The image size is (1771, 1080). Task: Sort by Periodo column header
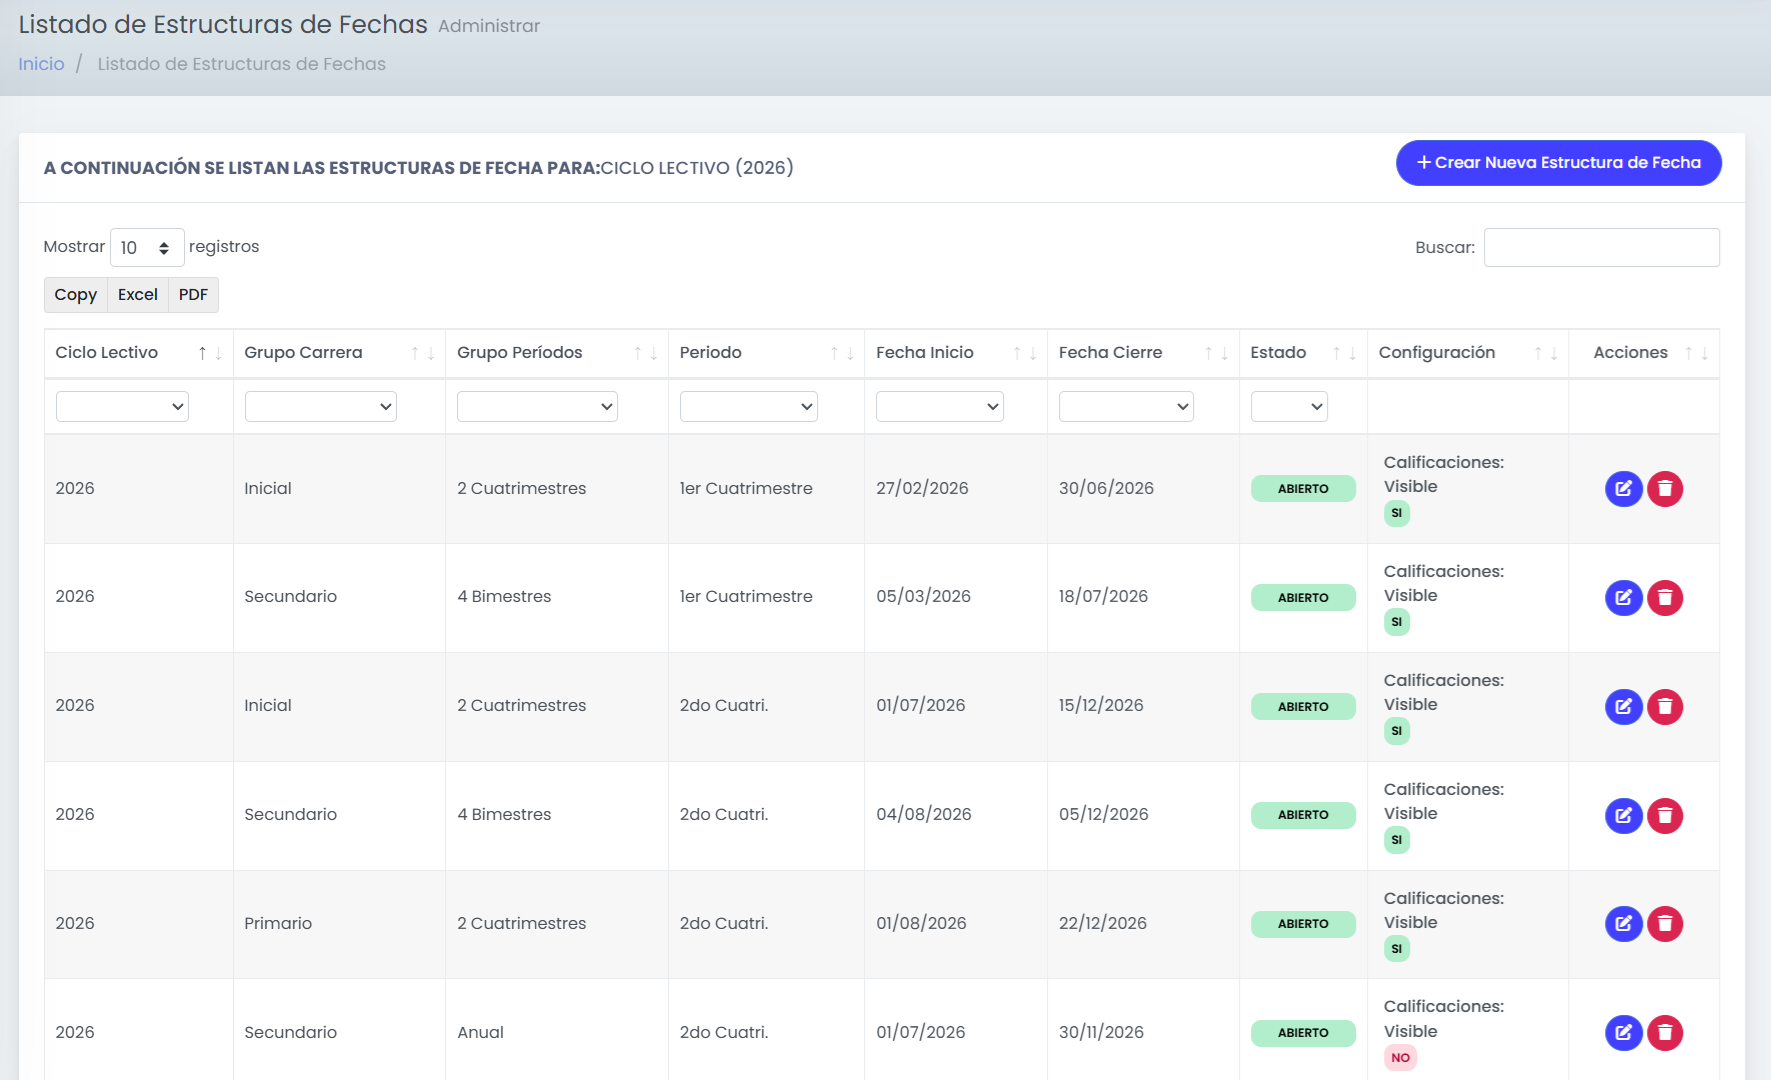click(766, 353)
